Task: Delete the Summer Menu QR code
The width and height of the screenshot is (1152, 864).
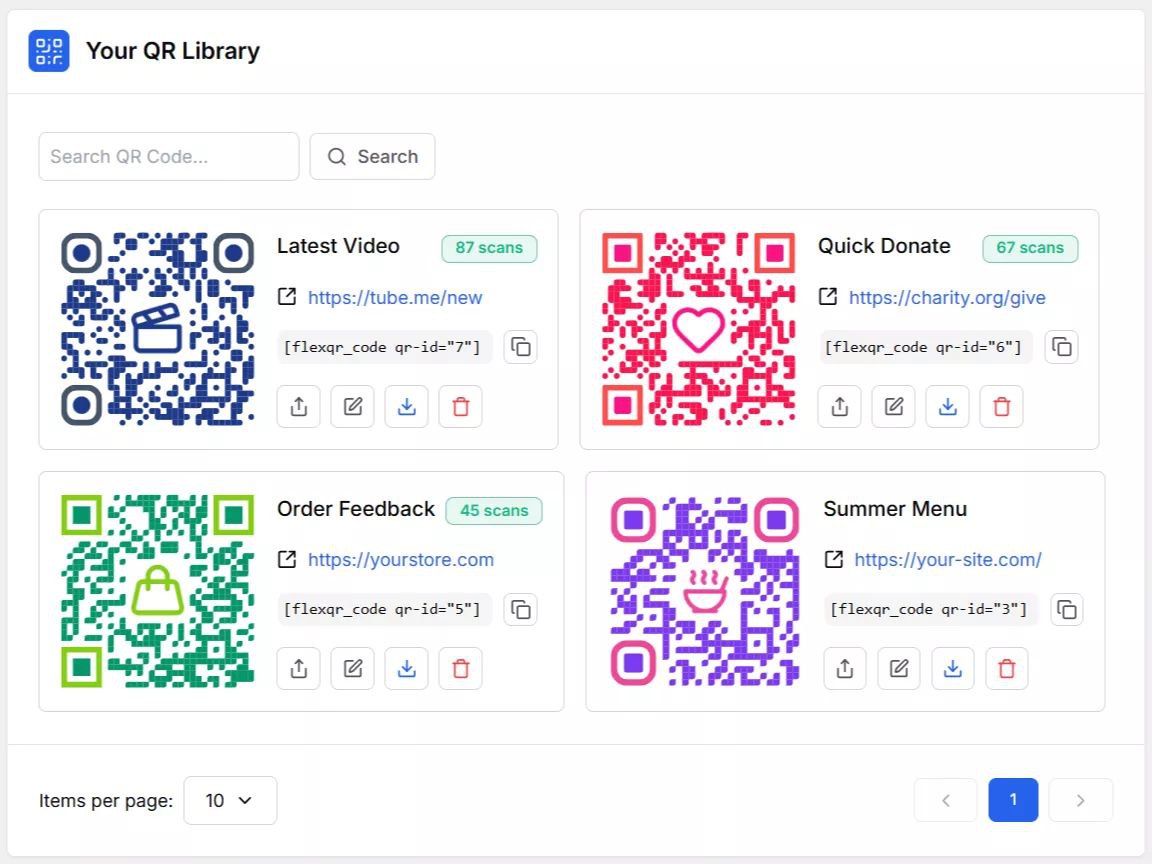Action: [x=1007, y=669]
